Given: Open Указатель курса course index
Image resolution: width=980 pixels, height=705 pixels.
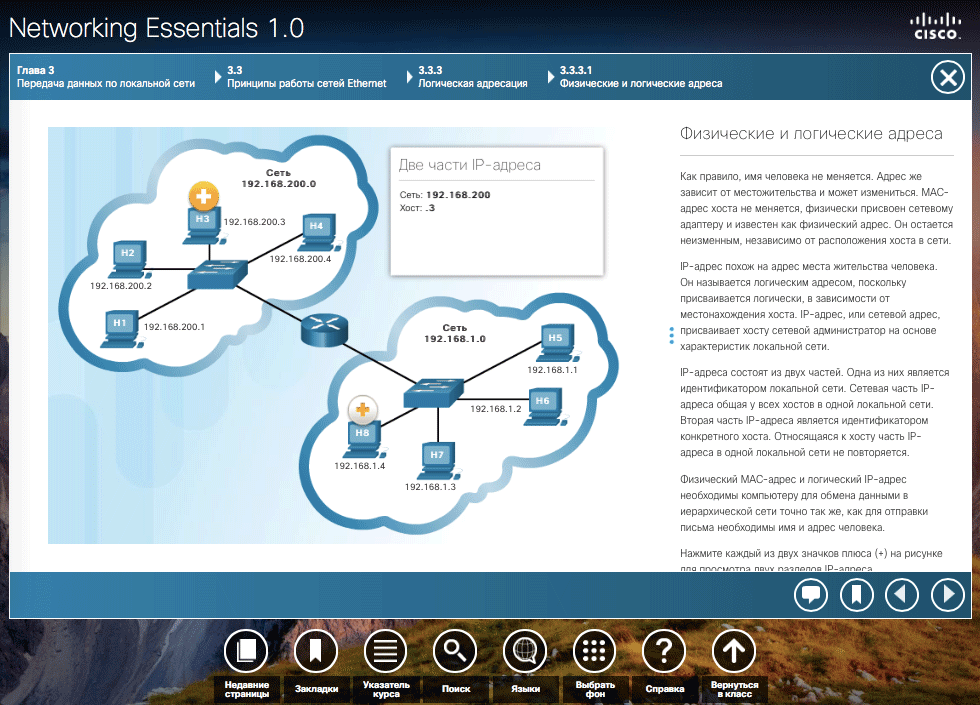Looking at the screenshot, I should point(386,651).
